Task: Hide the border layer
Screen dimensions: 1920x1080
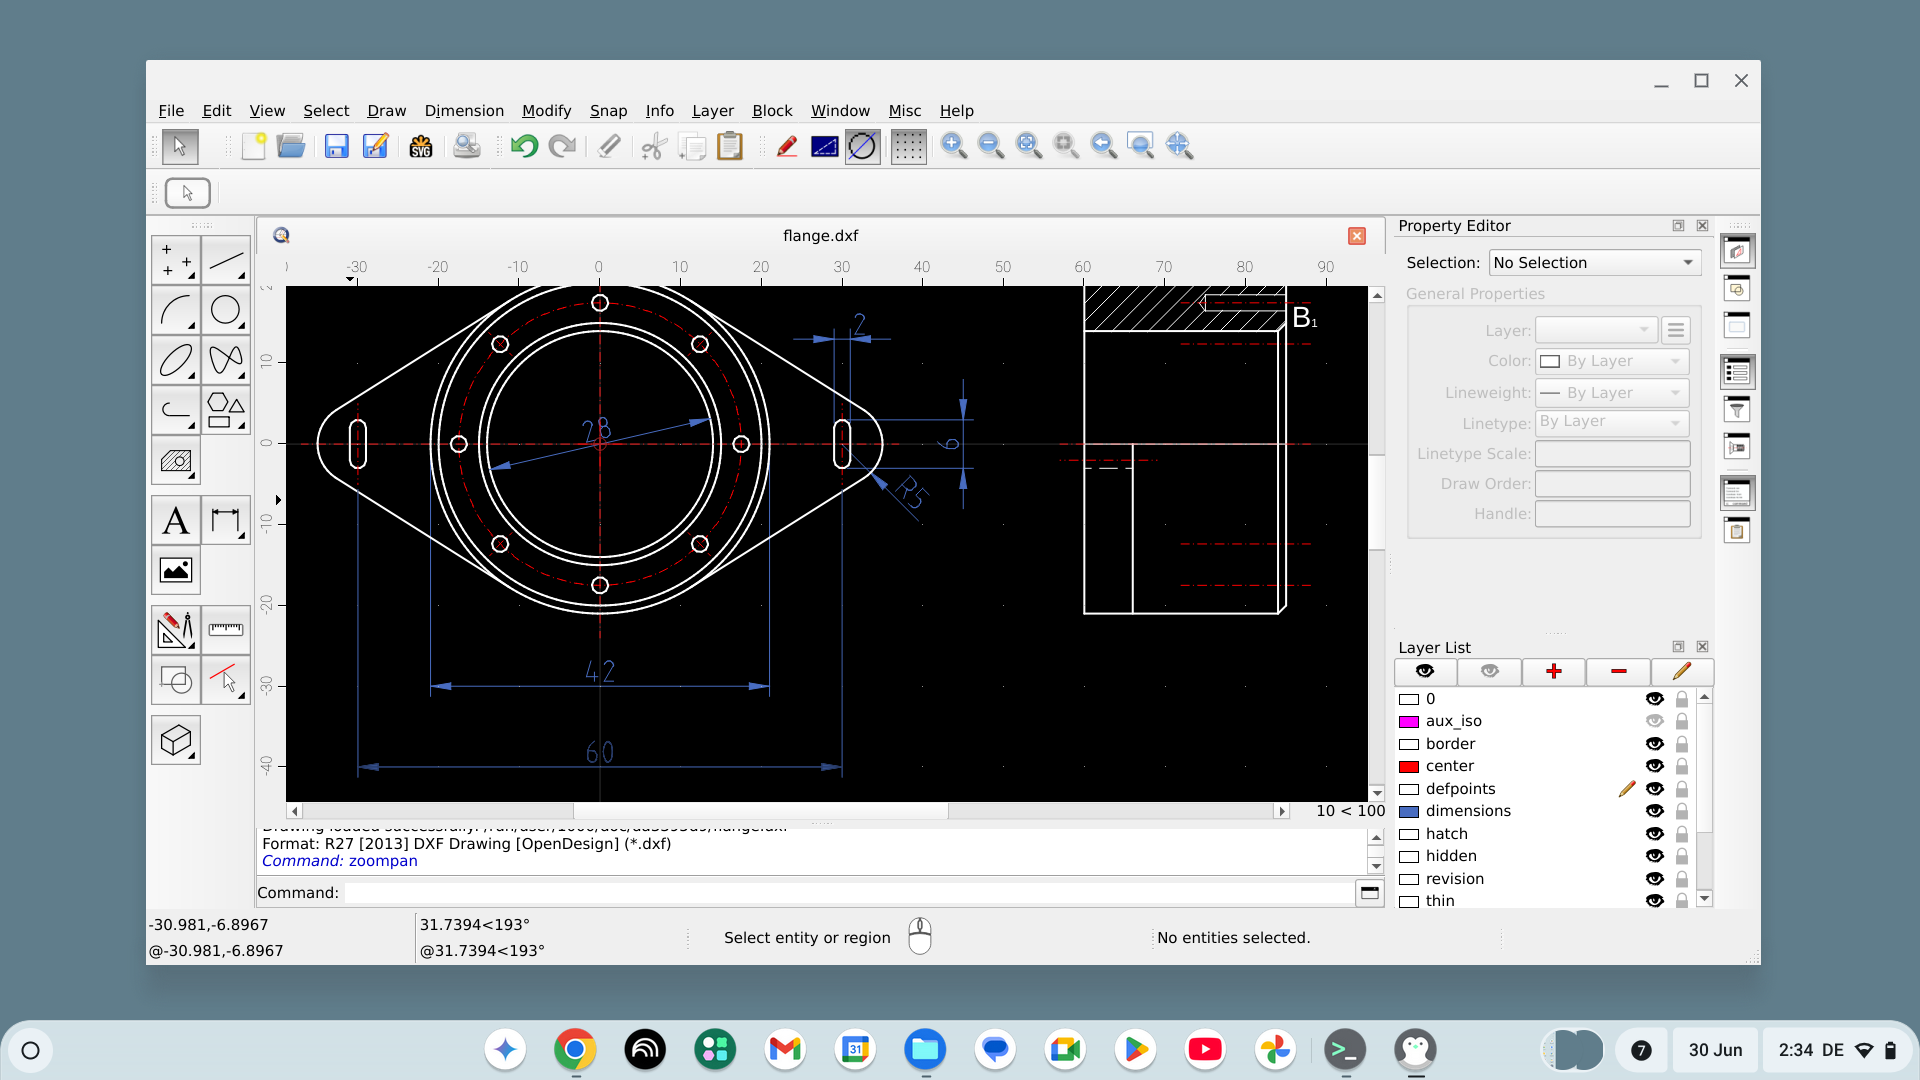Action: (1655, 744)
